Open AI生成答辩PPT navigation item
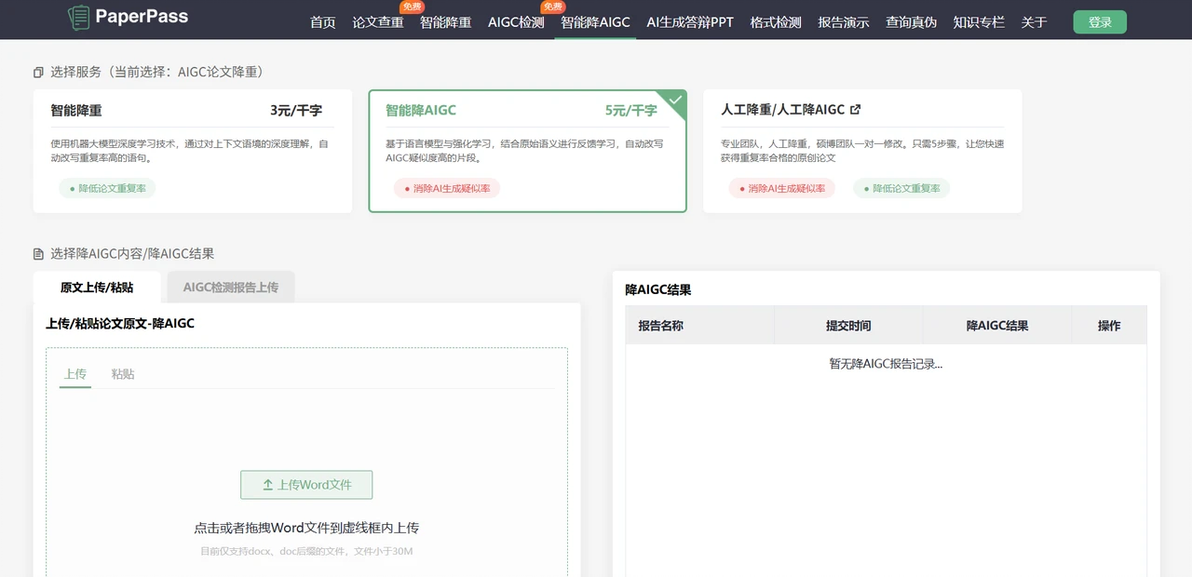1192x577 pixels. click(x=690, y=22)
